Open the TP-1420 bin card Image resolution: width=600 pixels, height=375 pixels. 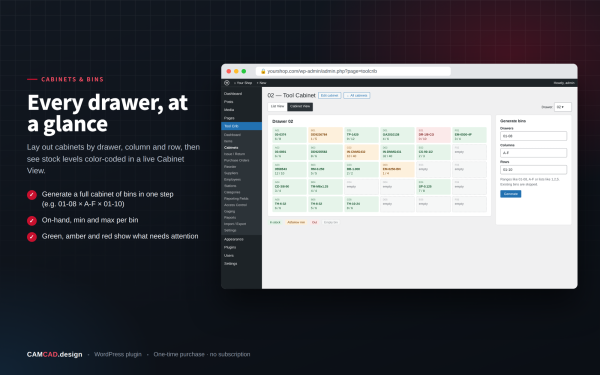pos(361,135)
